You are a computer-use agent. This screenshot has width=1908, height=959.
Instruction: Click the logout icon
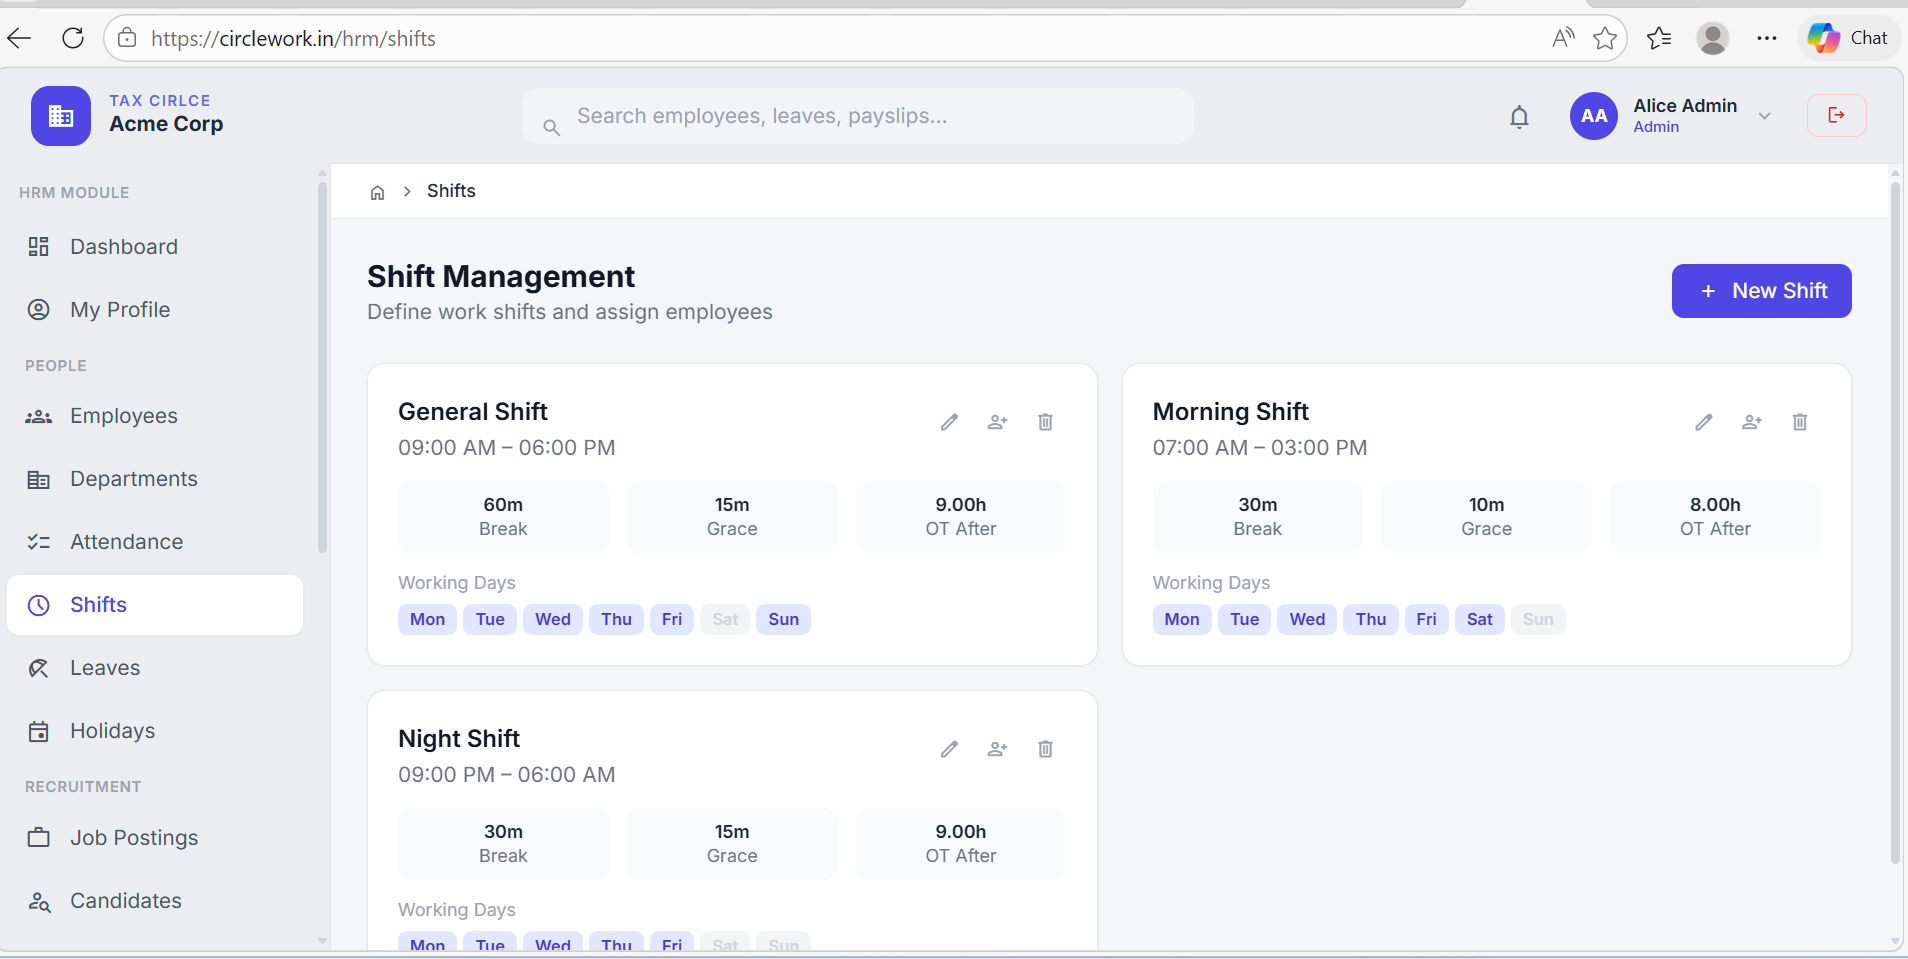click(x=1835, y=115)
